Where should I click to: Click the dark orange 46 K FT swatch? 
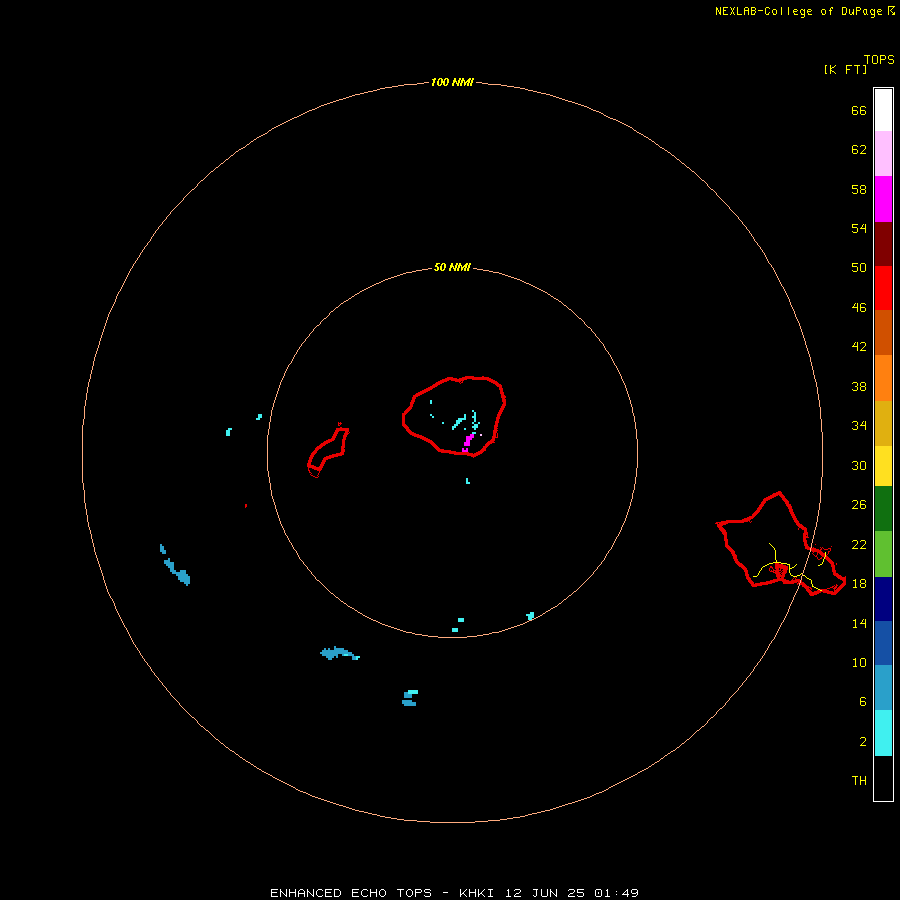click(883, 333)
